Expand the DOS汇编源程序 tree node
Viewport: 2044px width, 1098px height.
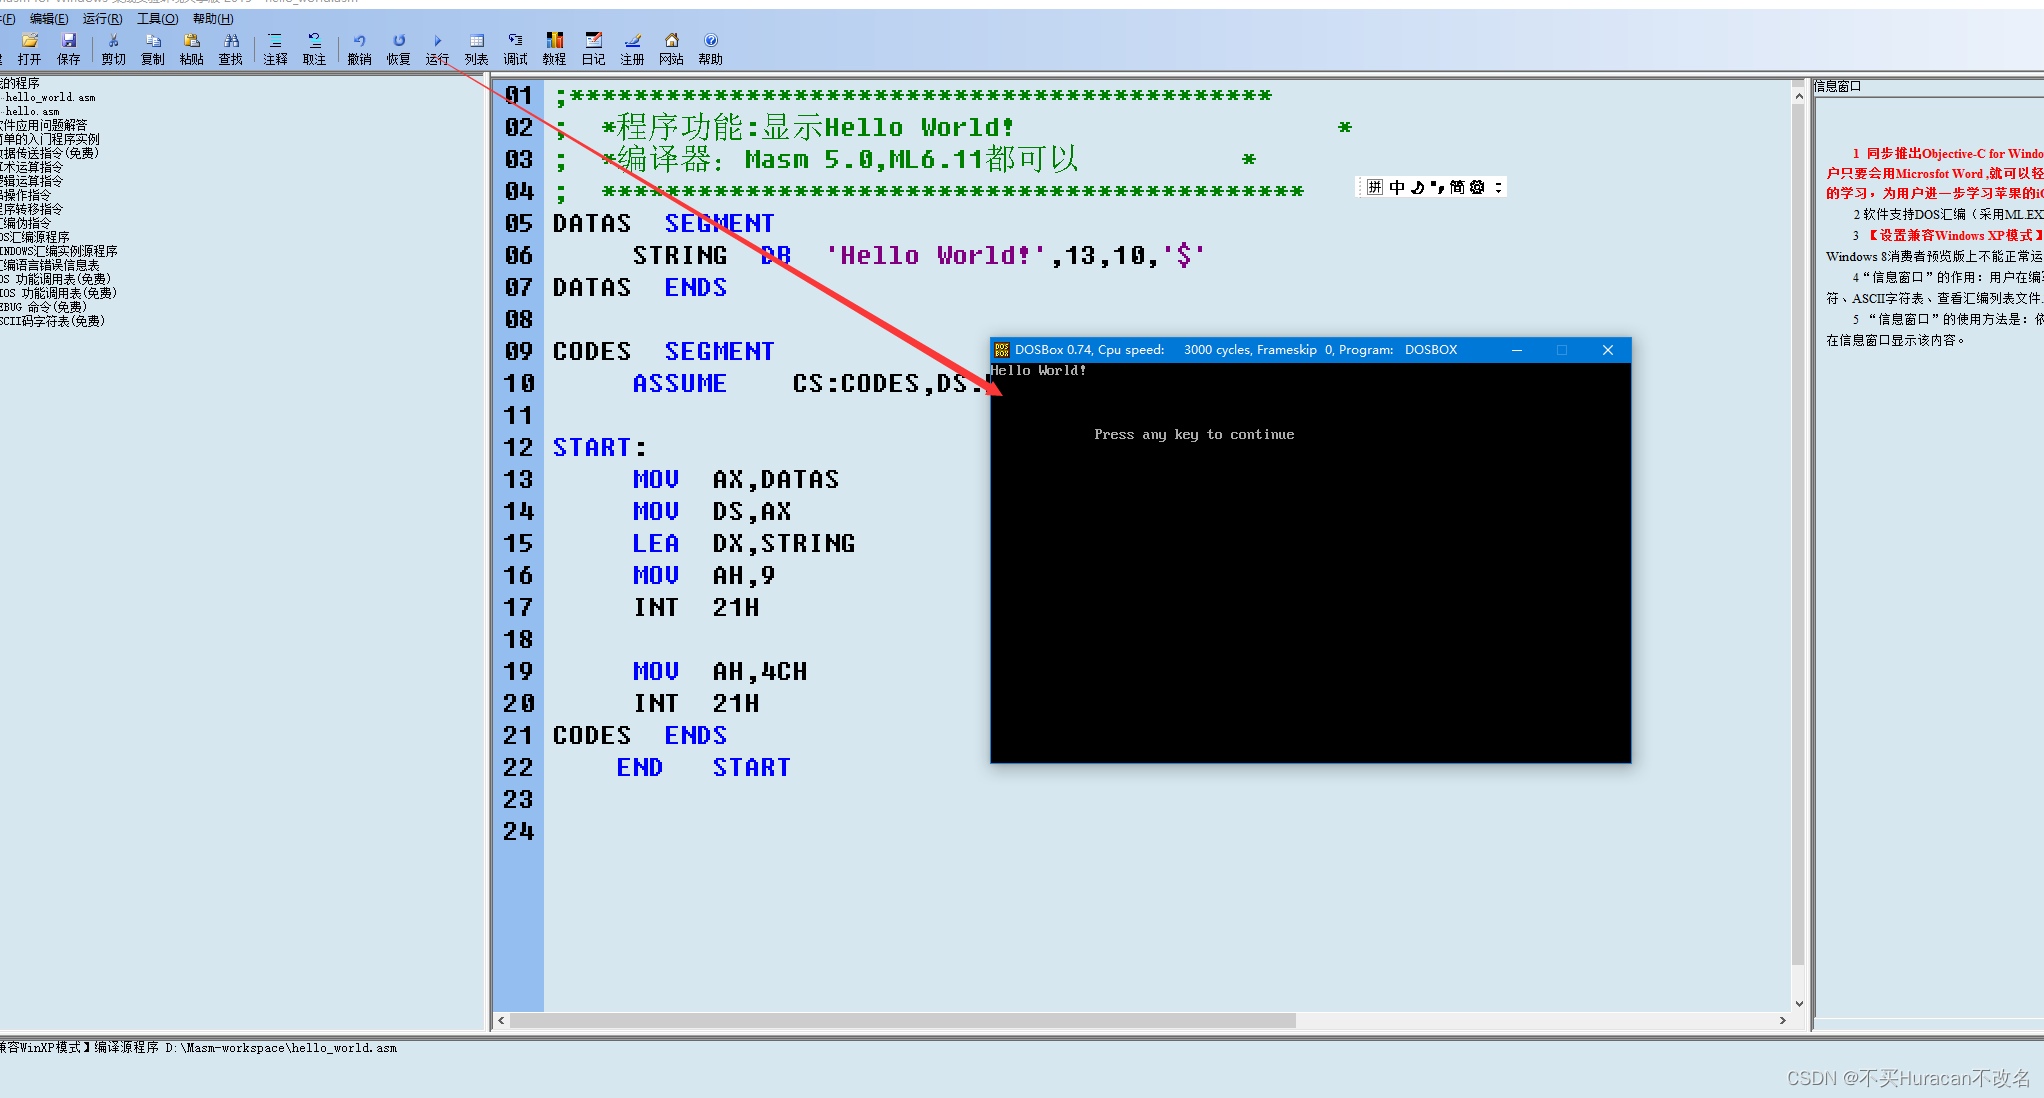(35, 237)
